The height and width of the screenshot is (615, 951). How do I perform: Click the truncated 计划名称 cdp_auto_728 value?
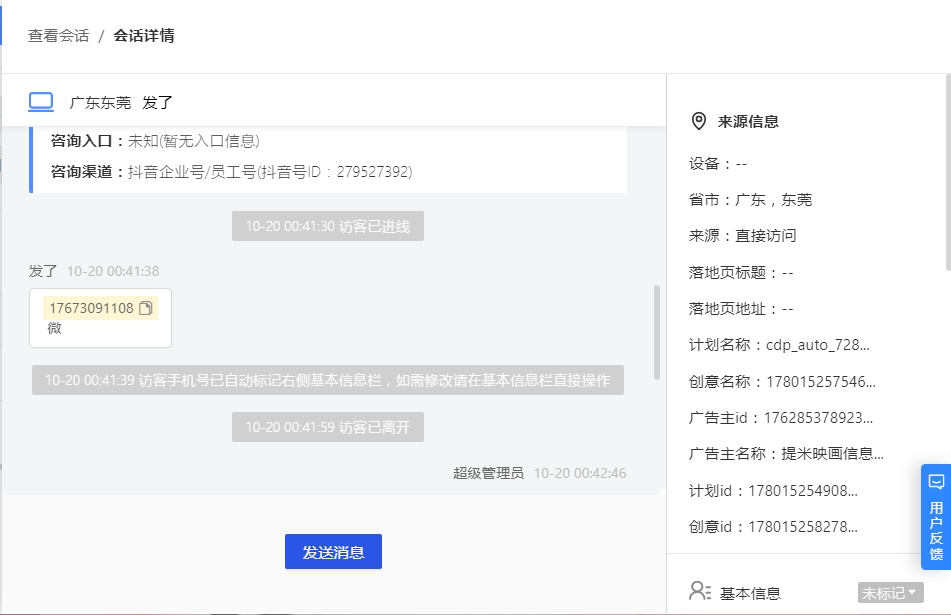click(x=818, y=345)
